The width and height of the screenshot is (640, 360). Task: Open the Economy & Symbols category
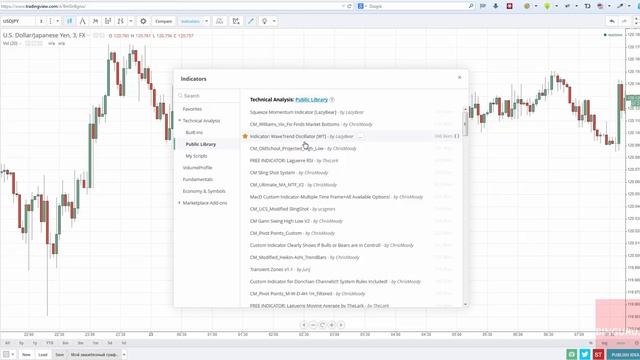coord(204,191)
